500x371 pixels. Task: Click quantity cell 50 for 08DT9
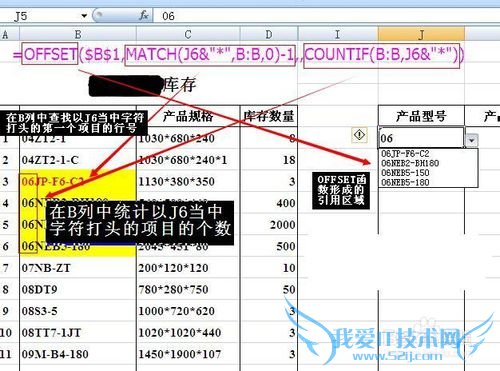269,289
